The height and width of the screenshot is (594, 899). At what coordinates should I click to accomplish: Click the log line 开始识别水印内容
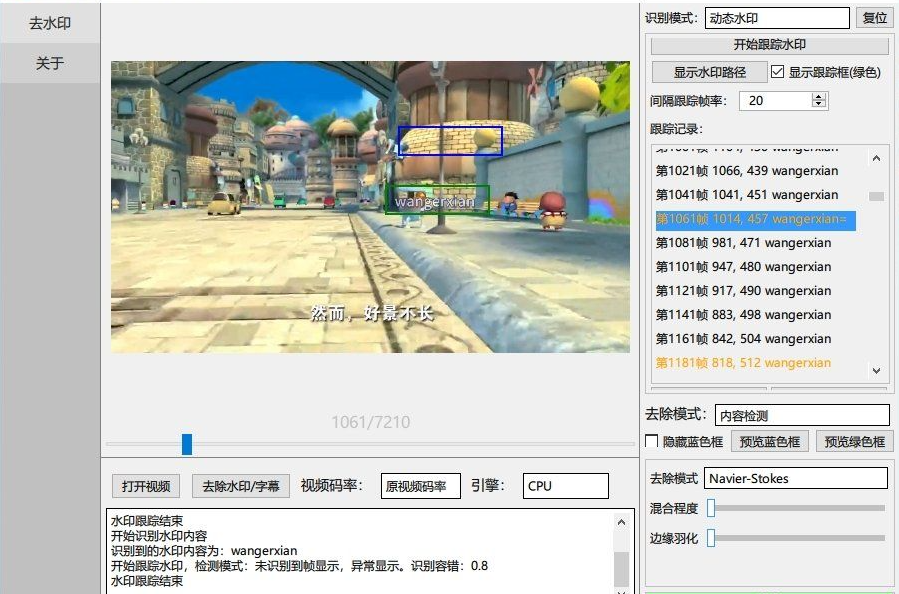coord(159,536)
